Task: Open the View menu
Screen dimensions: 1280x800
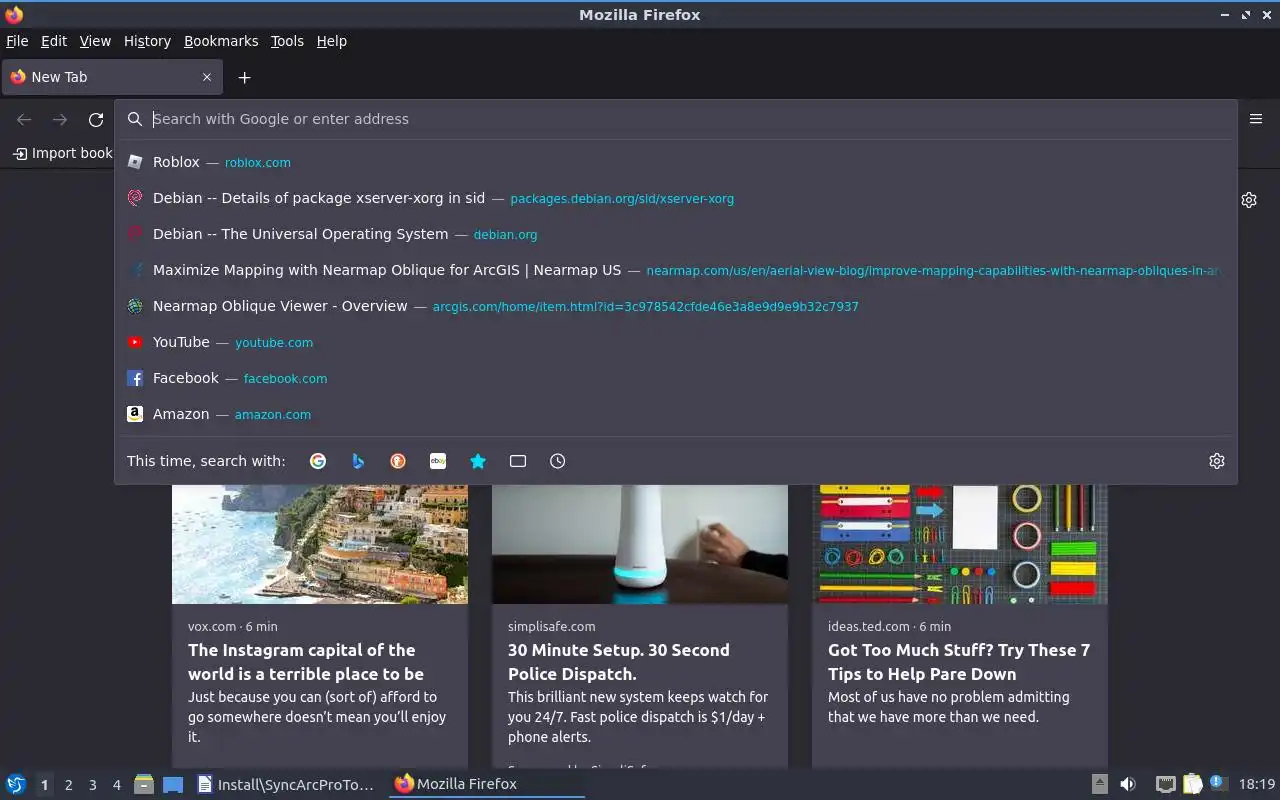Action: click(x=95, y=41)
